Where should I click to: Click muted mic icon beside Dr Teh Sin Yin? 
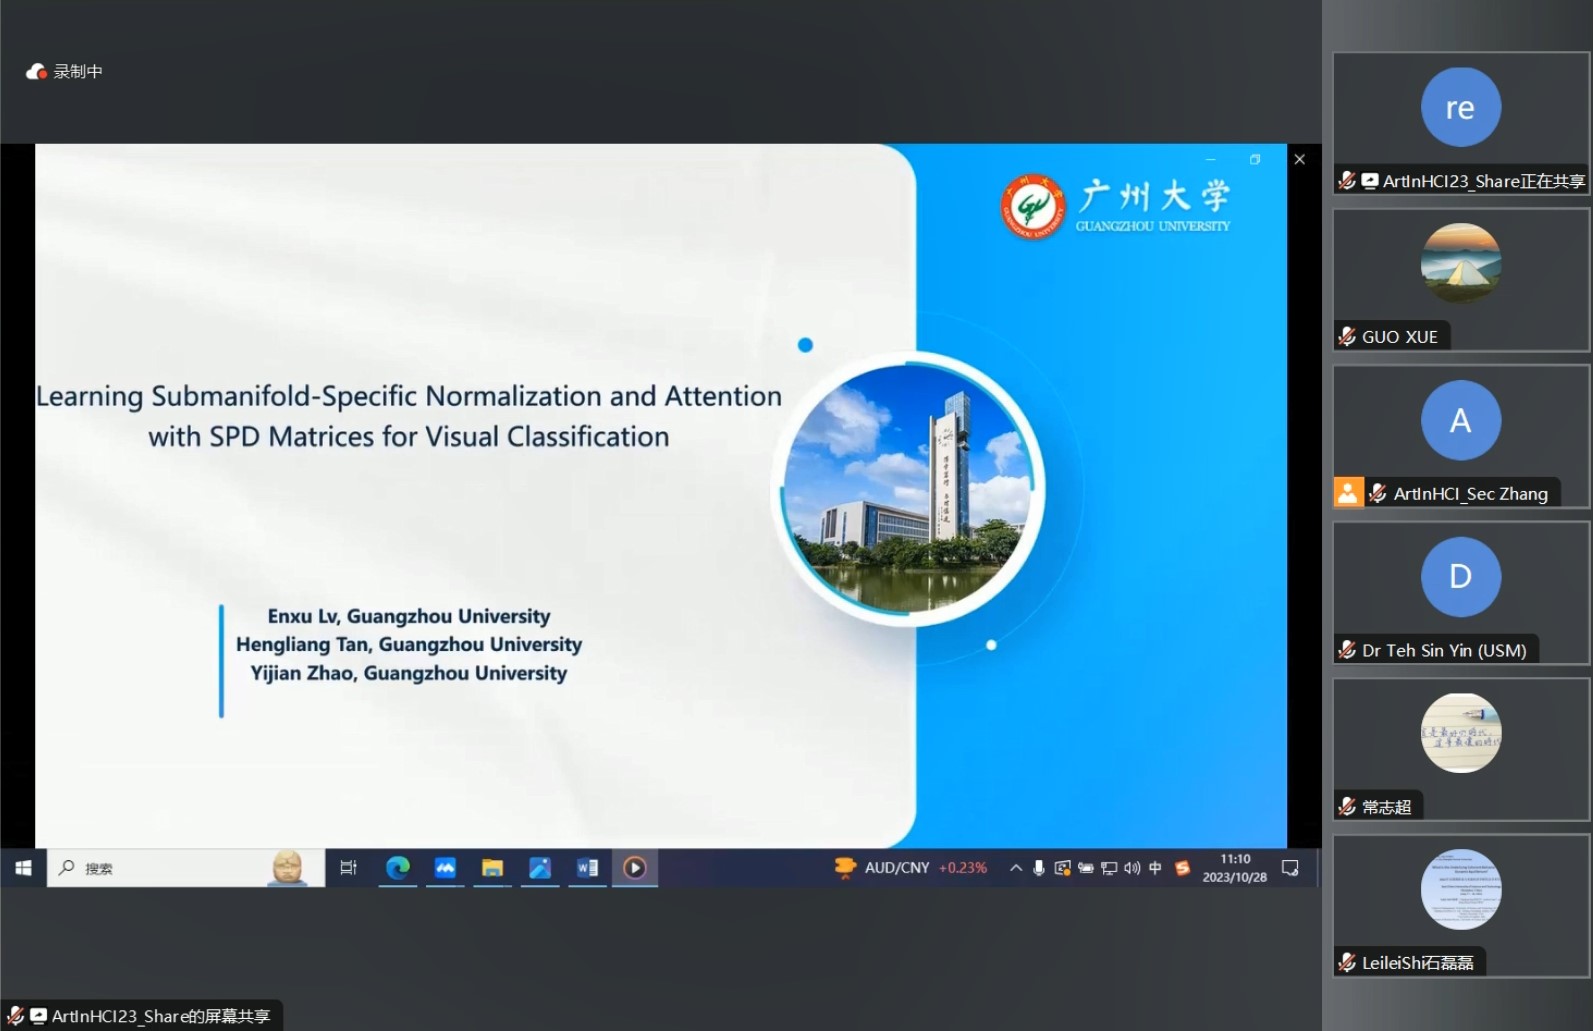[x=1347, y=650]
